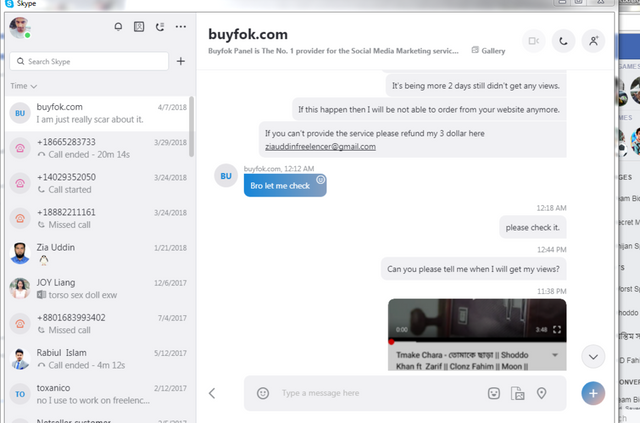Open the +8801683993402 missed call entry
This screenshot has width=640, height=423.
[98, 324]
